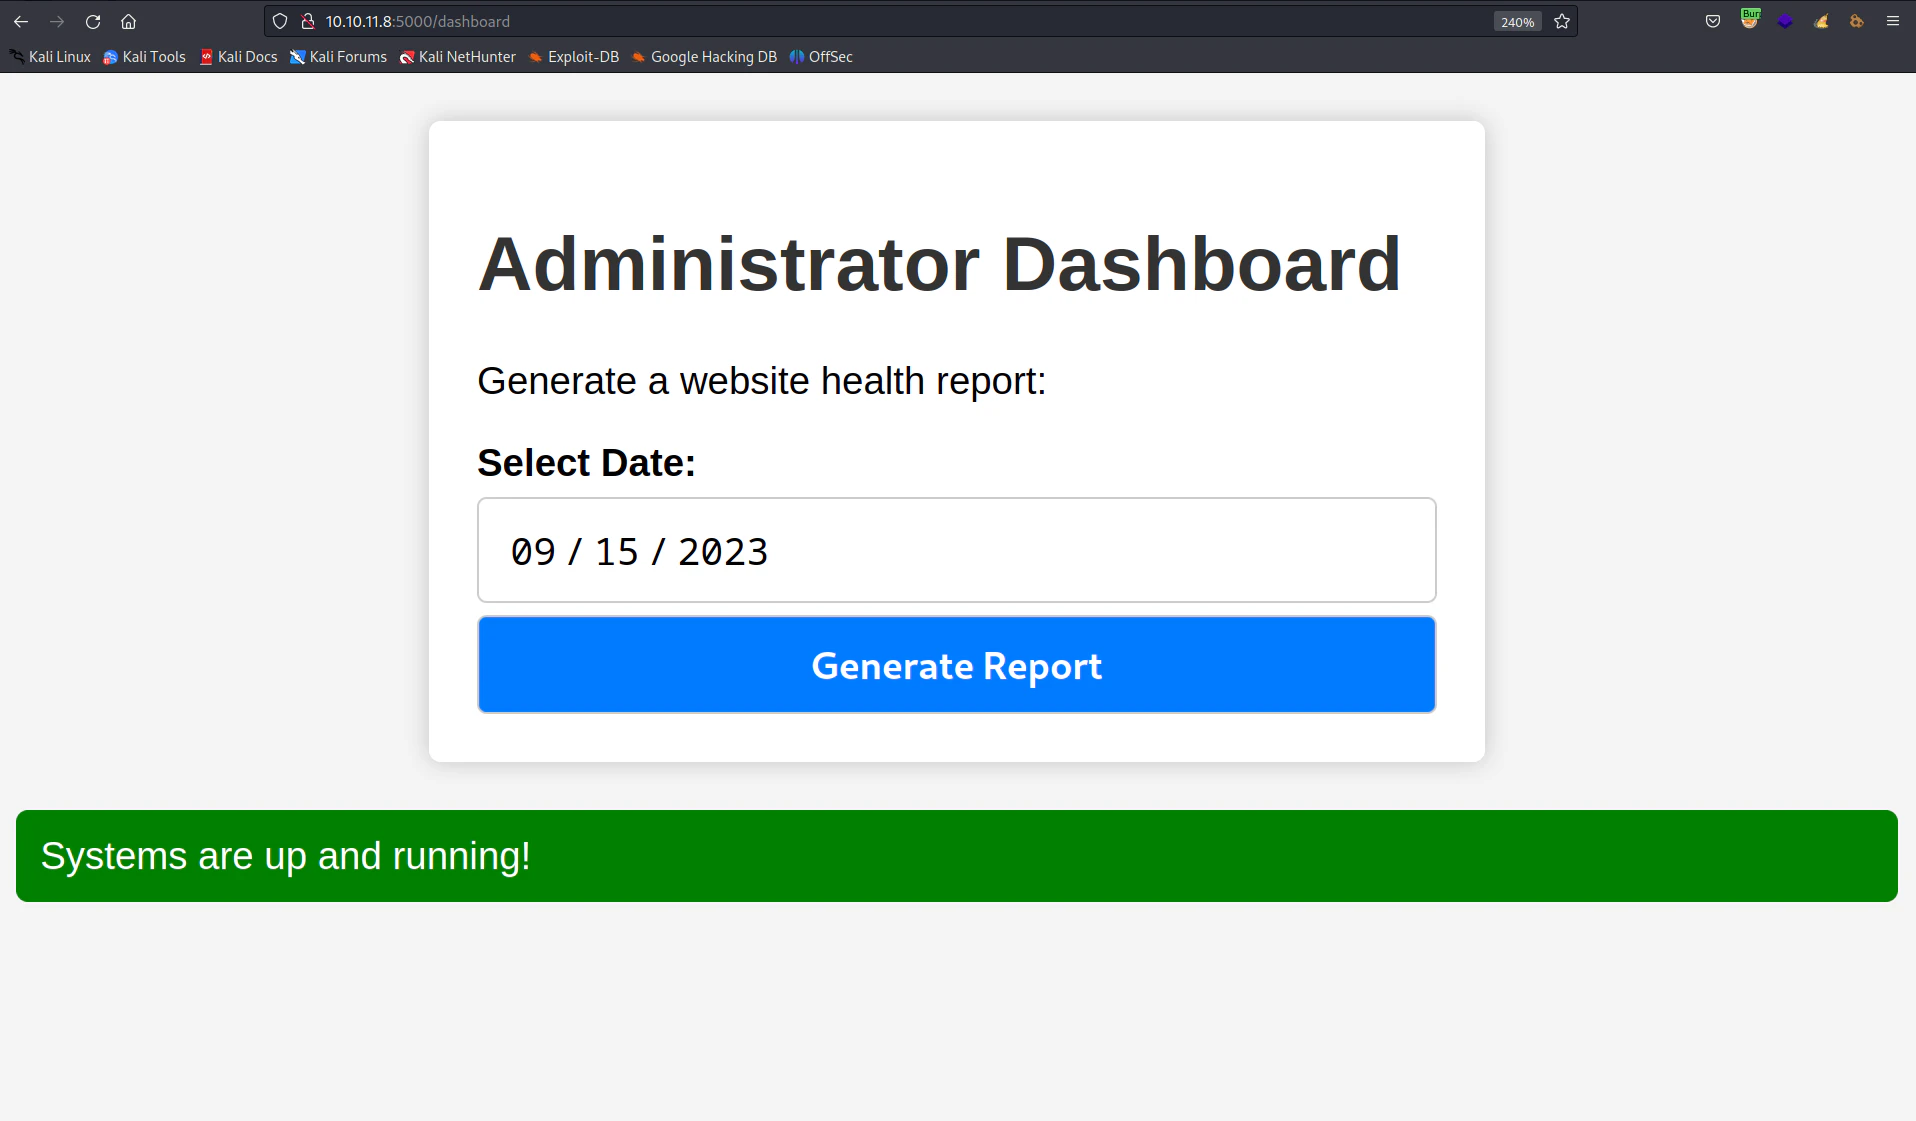Open the browser home page

[129, 21]
